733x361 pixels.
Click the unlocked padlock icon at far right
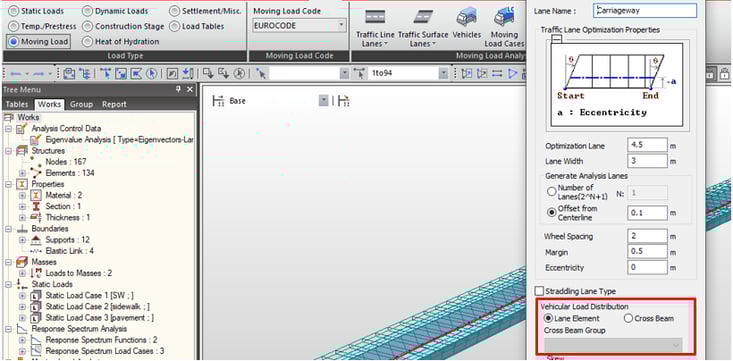click(724, 73)
